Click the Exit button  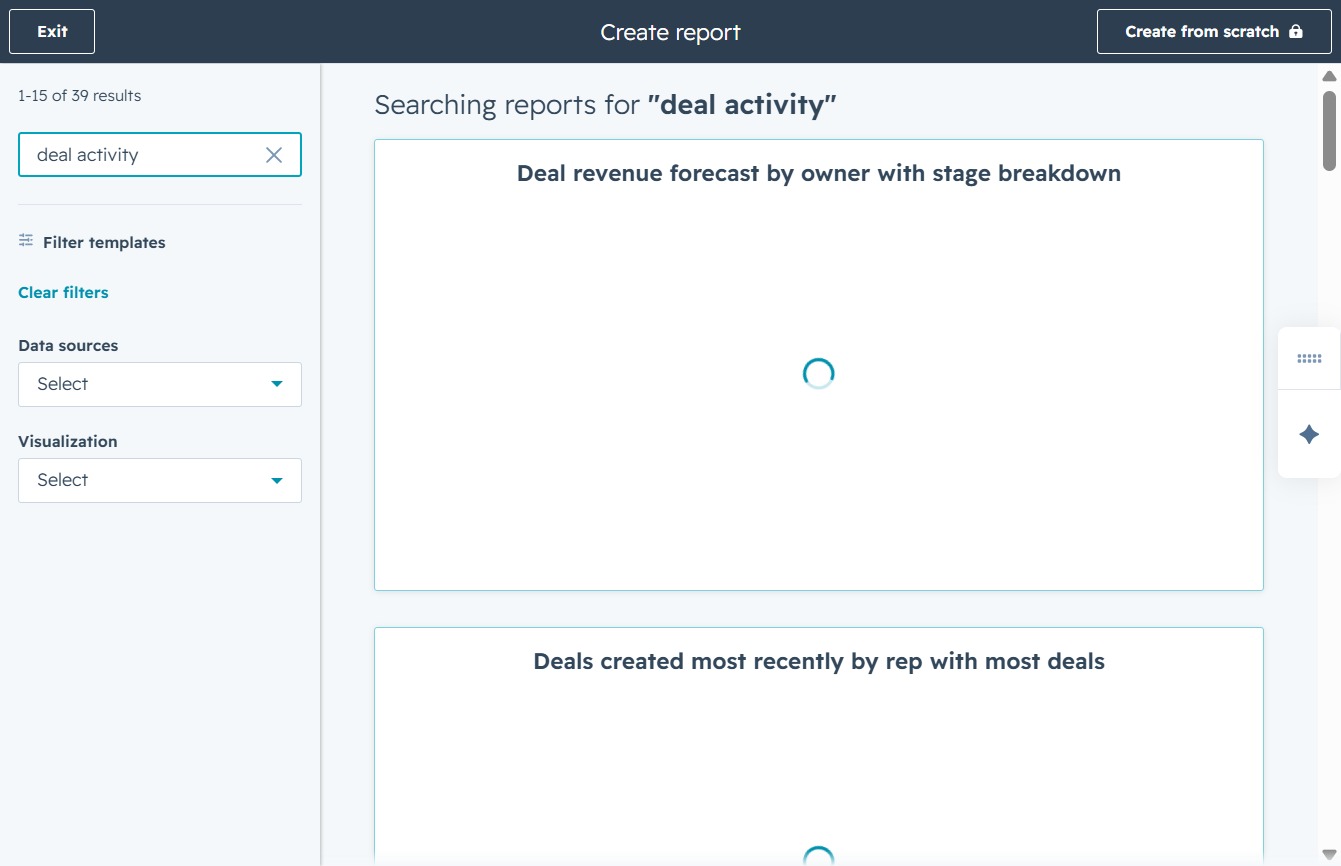coord(52,32)
